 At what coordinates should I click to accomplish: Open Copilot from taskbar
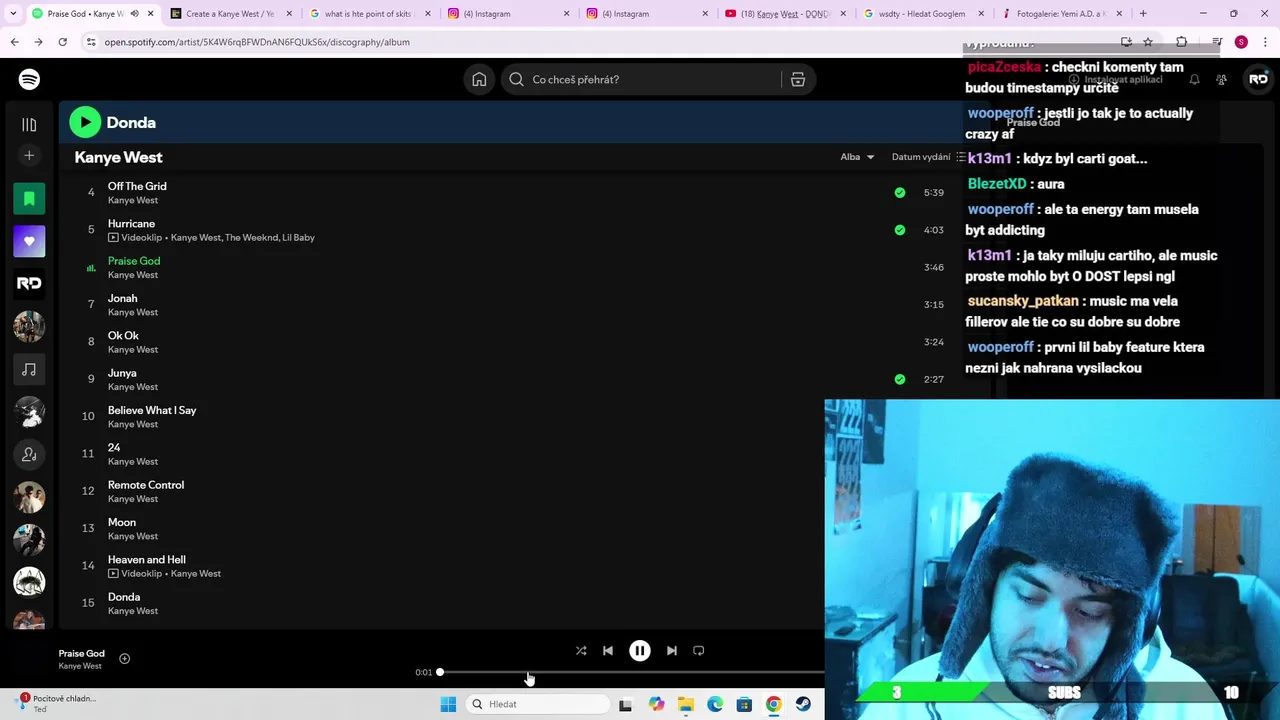coord(656,704)
